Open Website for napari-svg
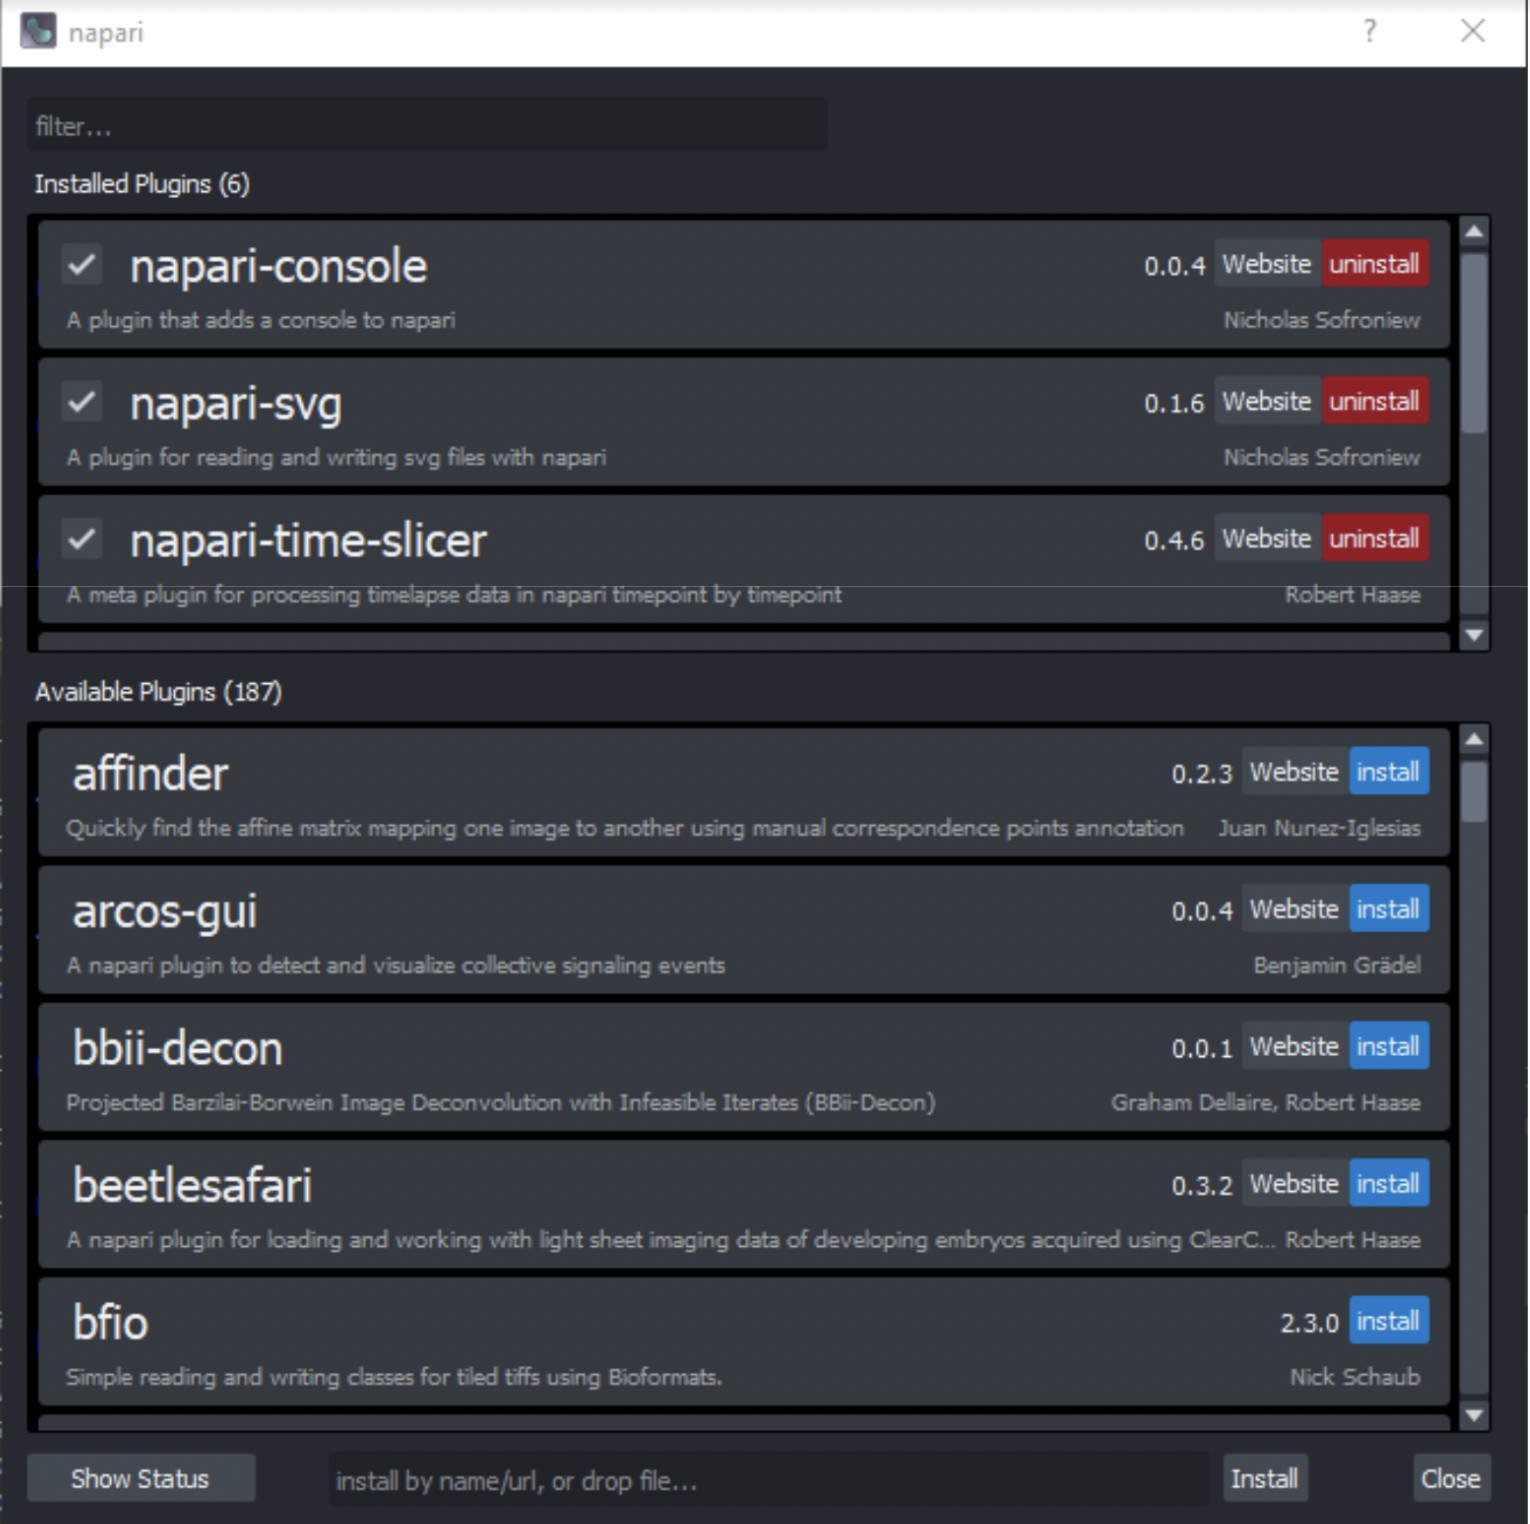The height and width of the screenshot is (1524, 1530). pos(1267,401)
